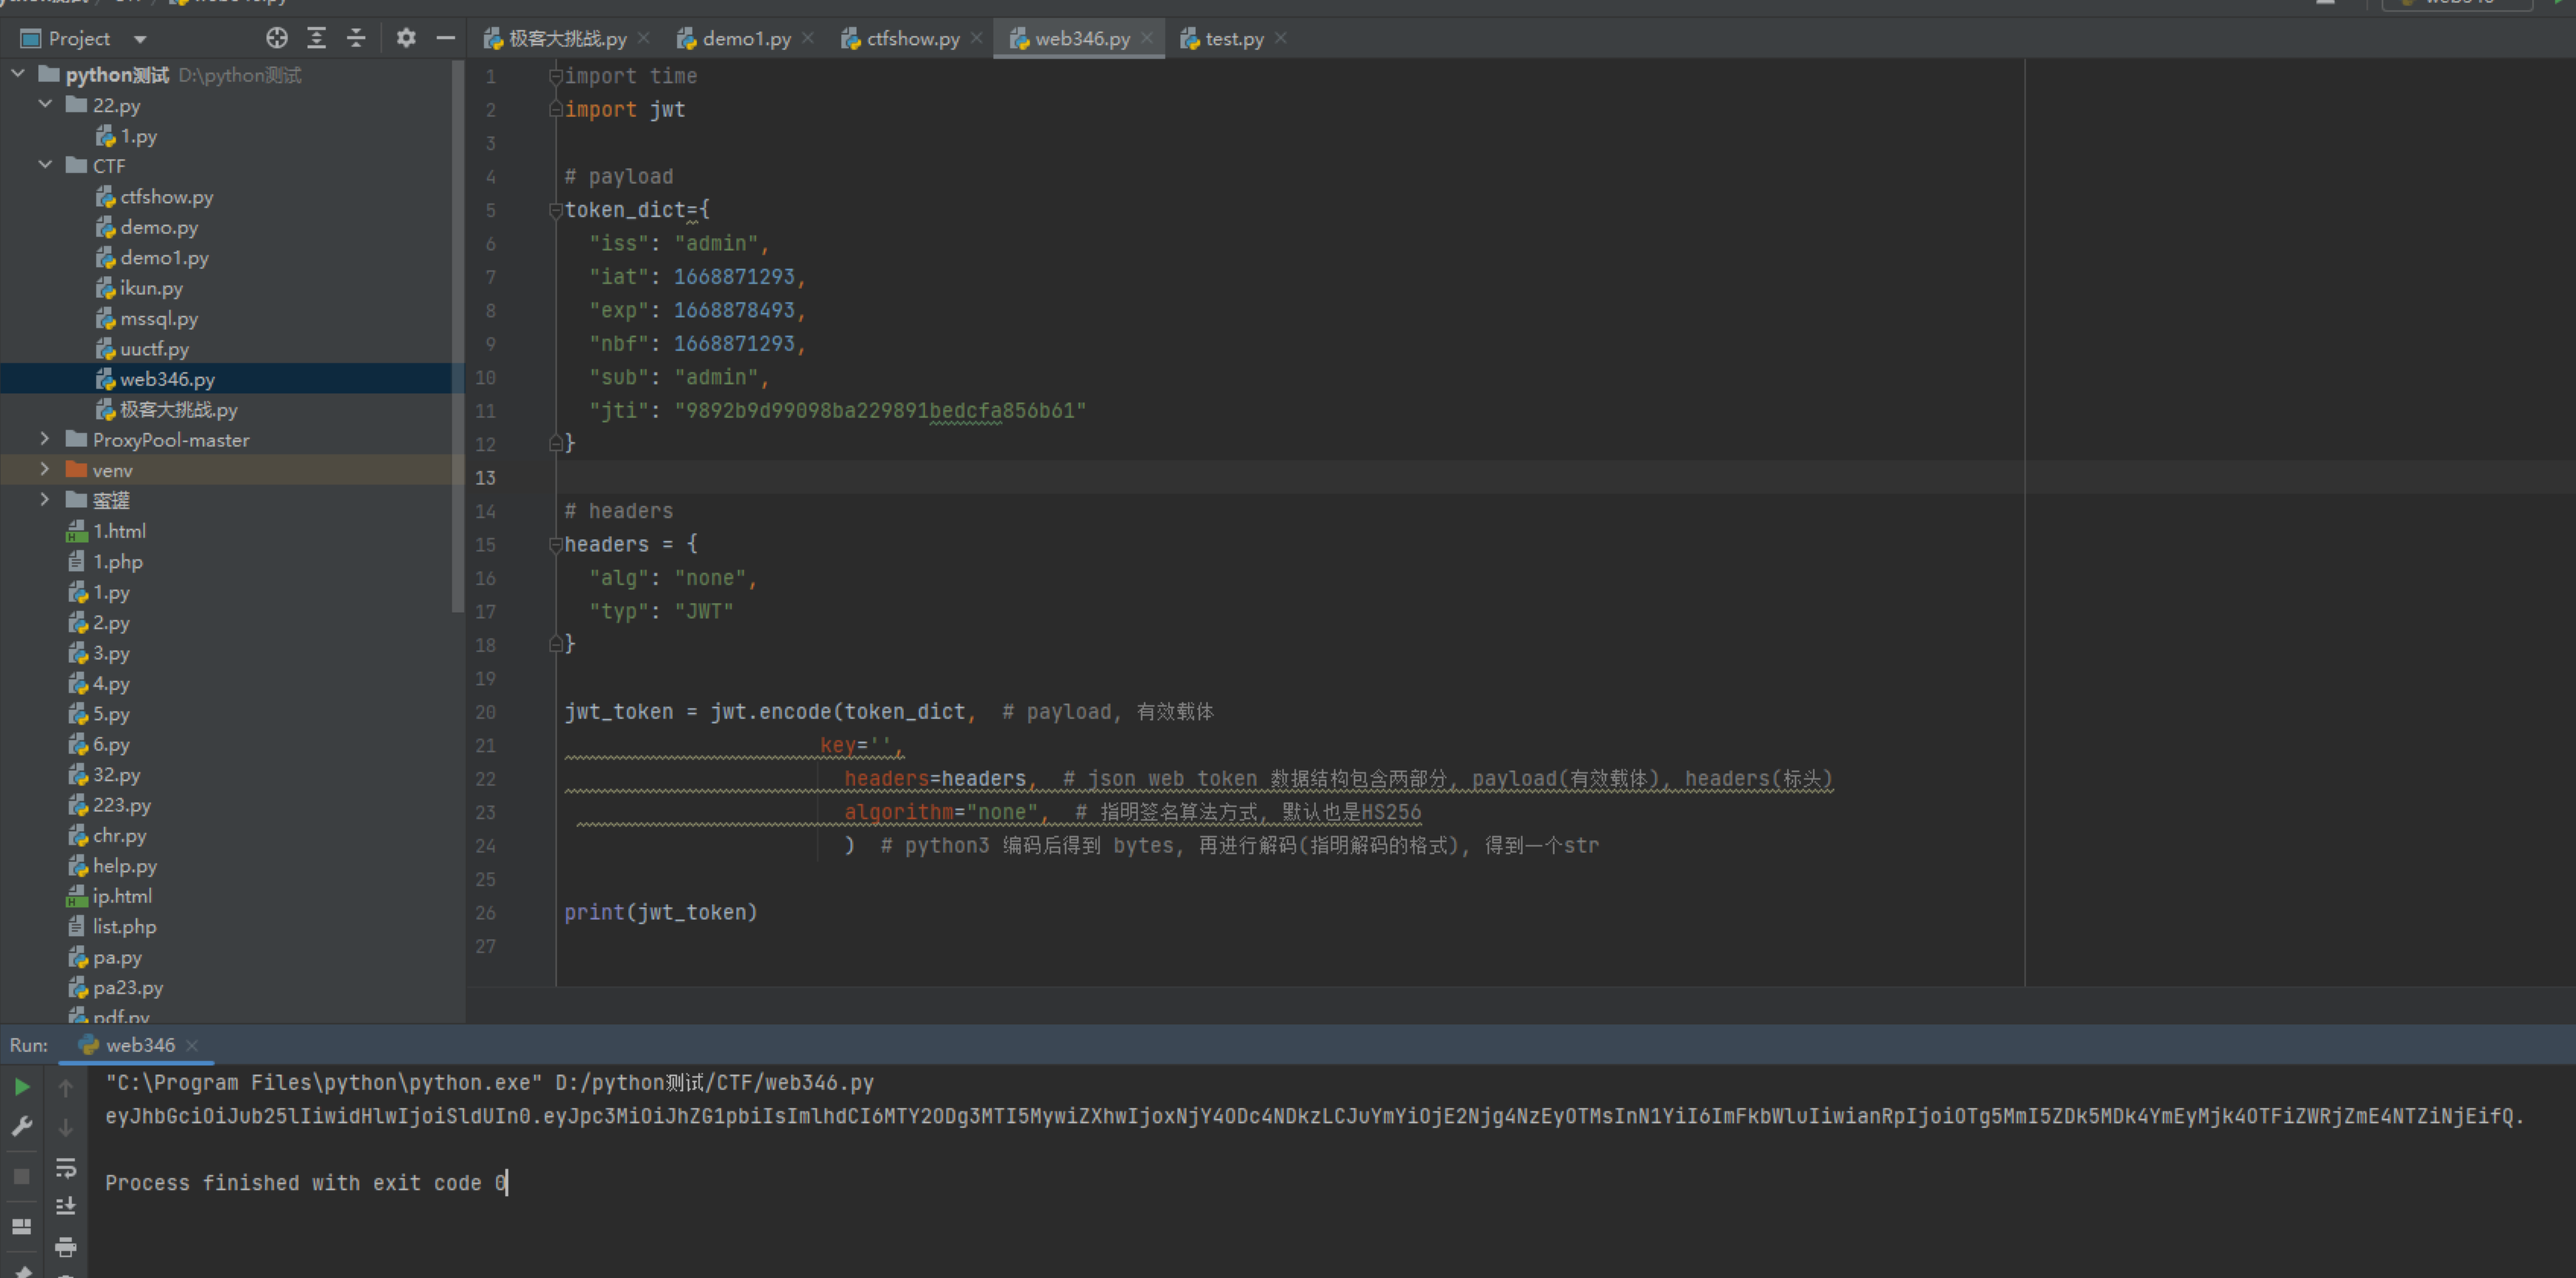Close the web346.py editor tab
Screen dimensions: 2576x1278
tap(1147, 38)
